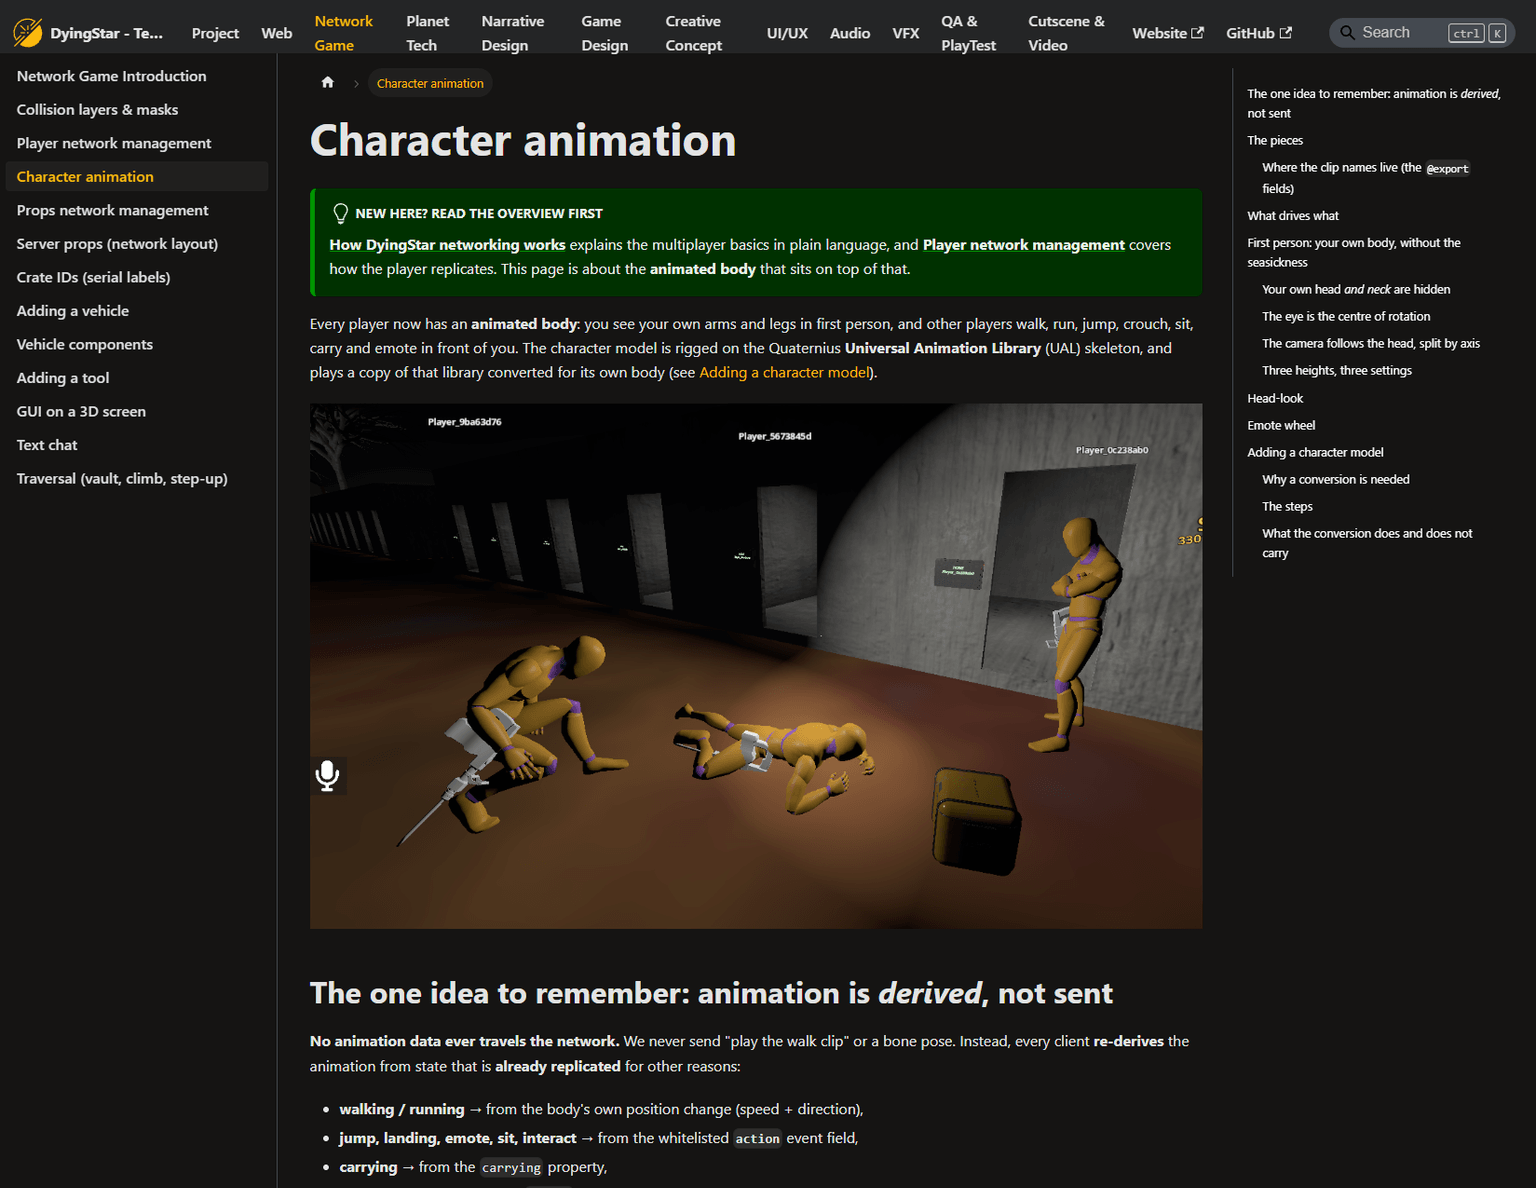Click the DyingStar logo icon
The width and height of the screenshot is (1536, 1188).
click(27, 33)
